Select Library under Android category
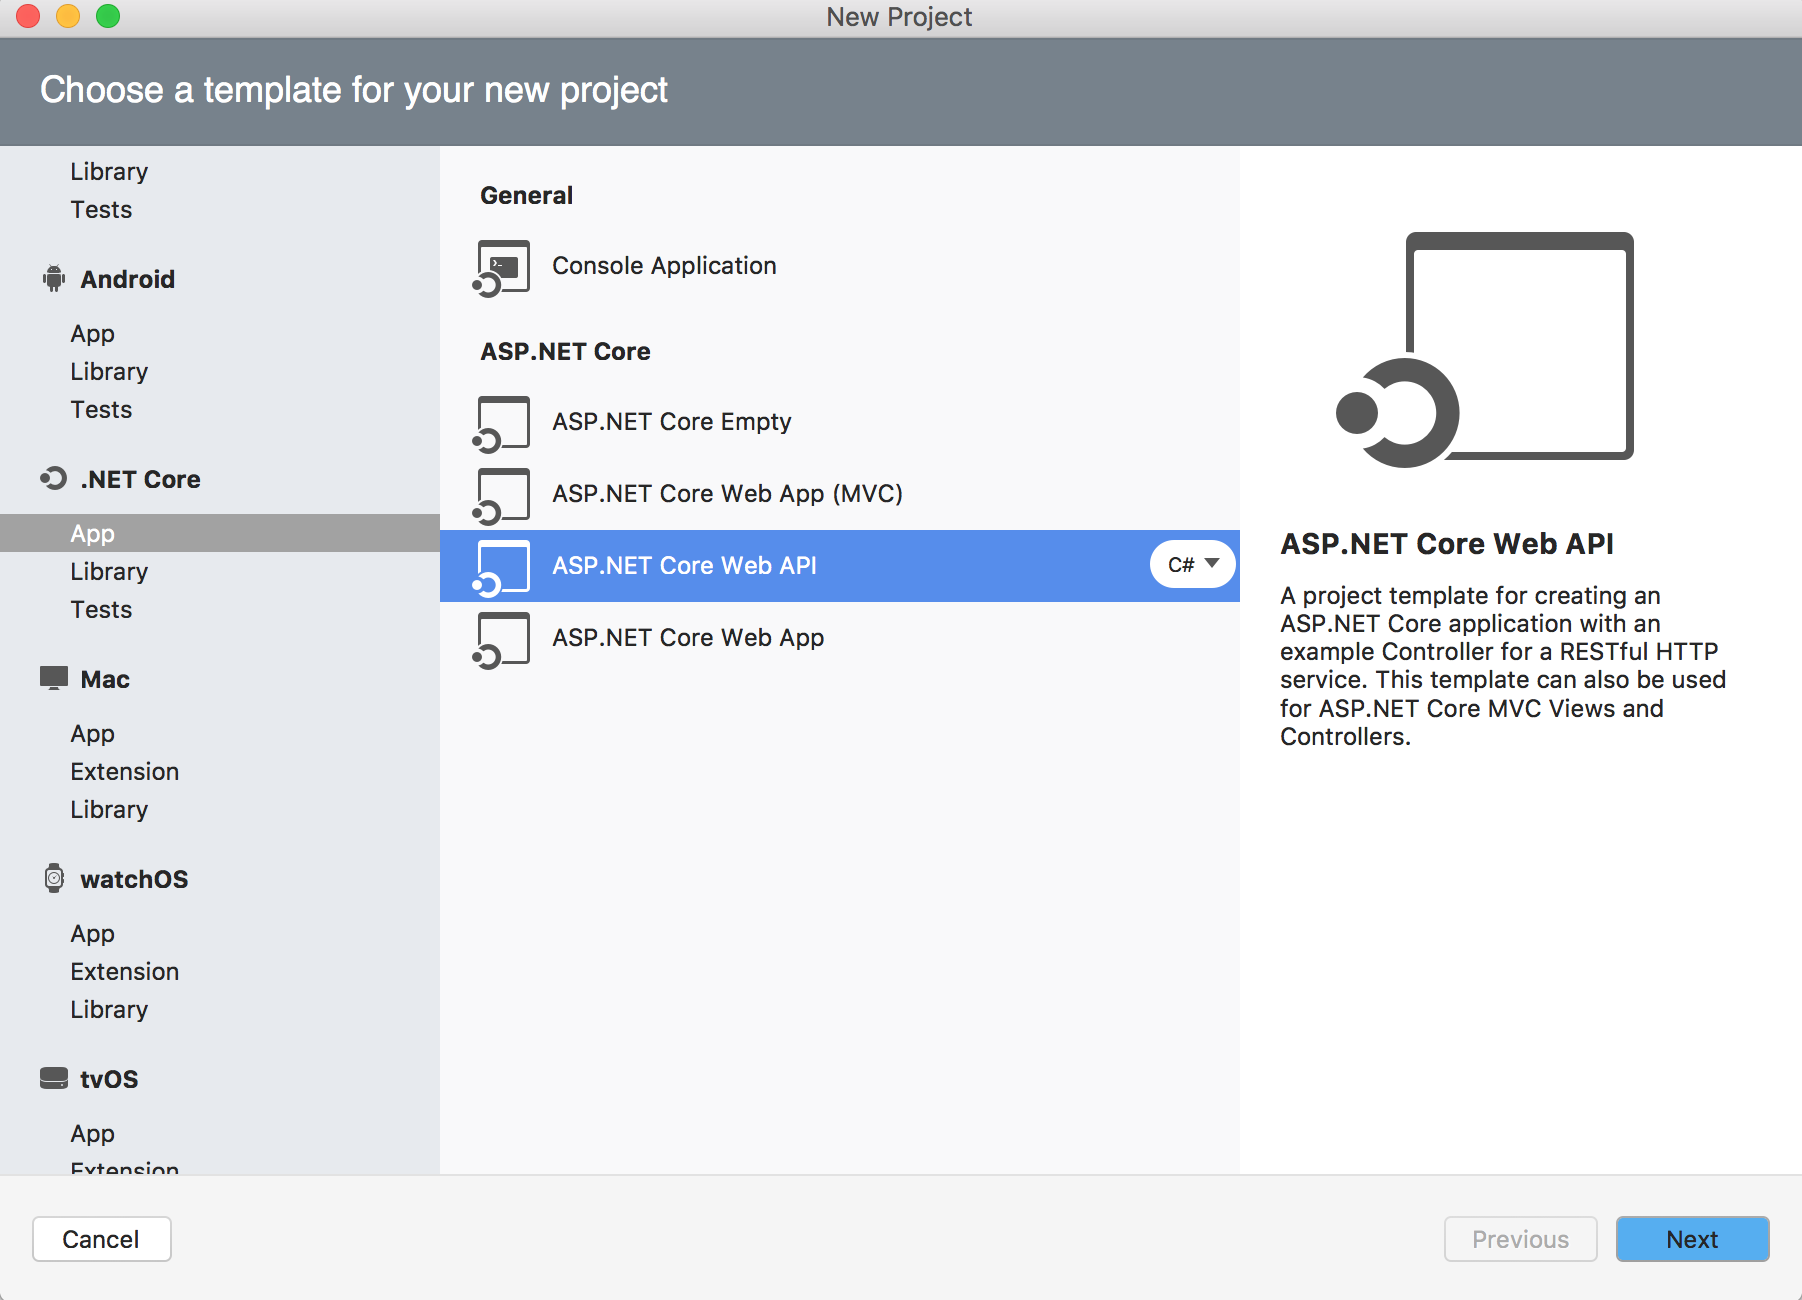 (x=109, y=372)
